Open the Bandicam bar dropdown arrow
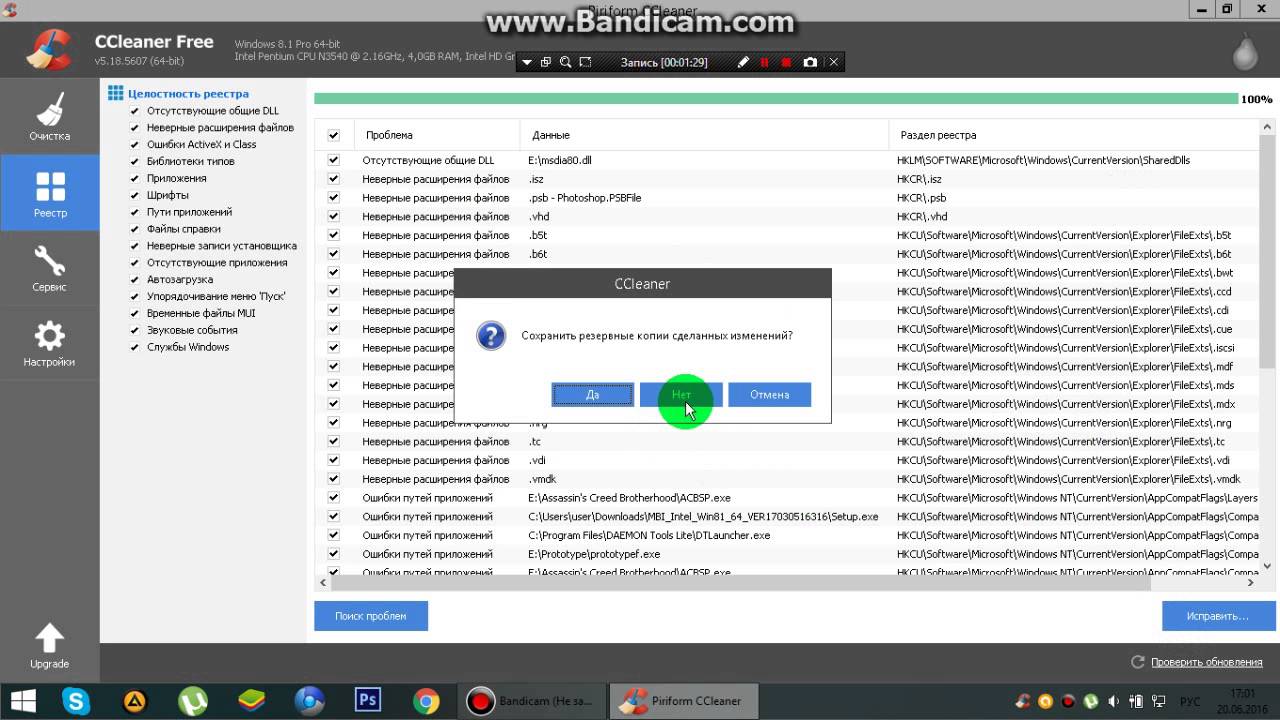 [527, 62]
